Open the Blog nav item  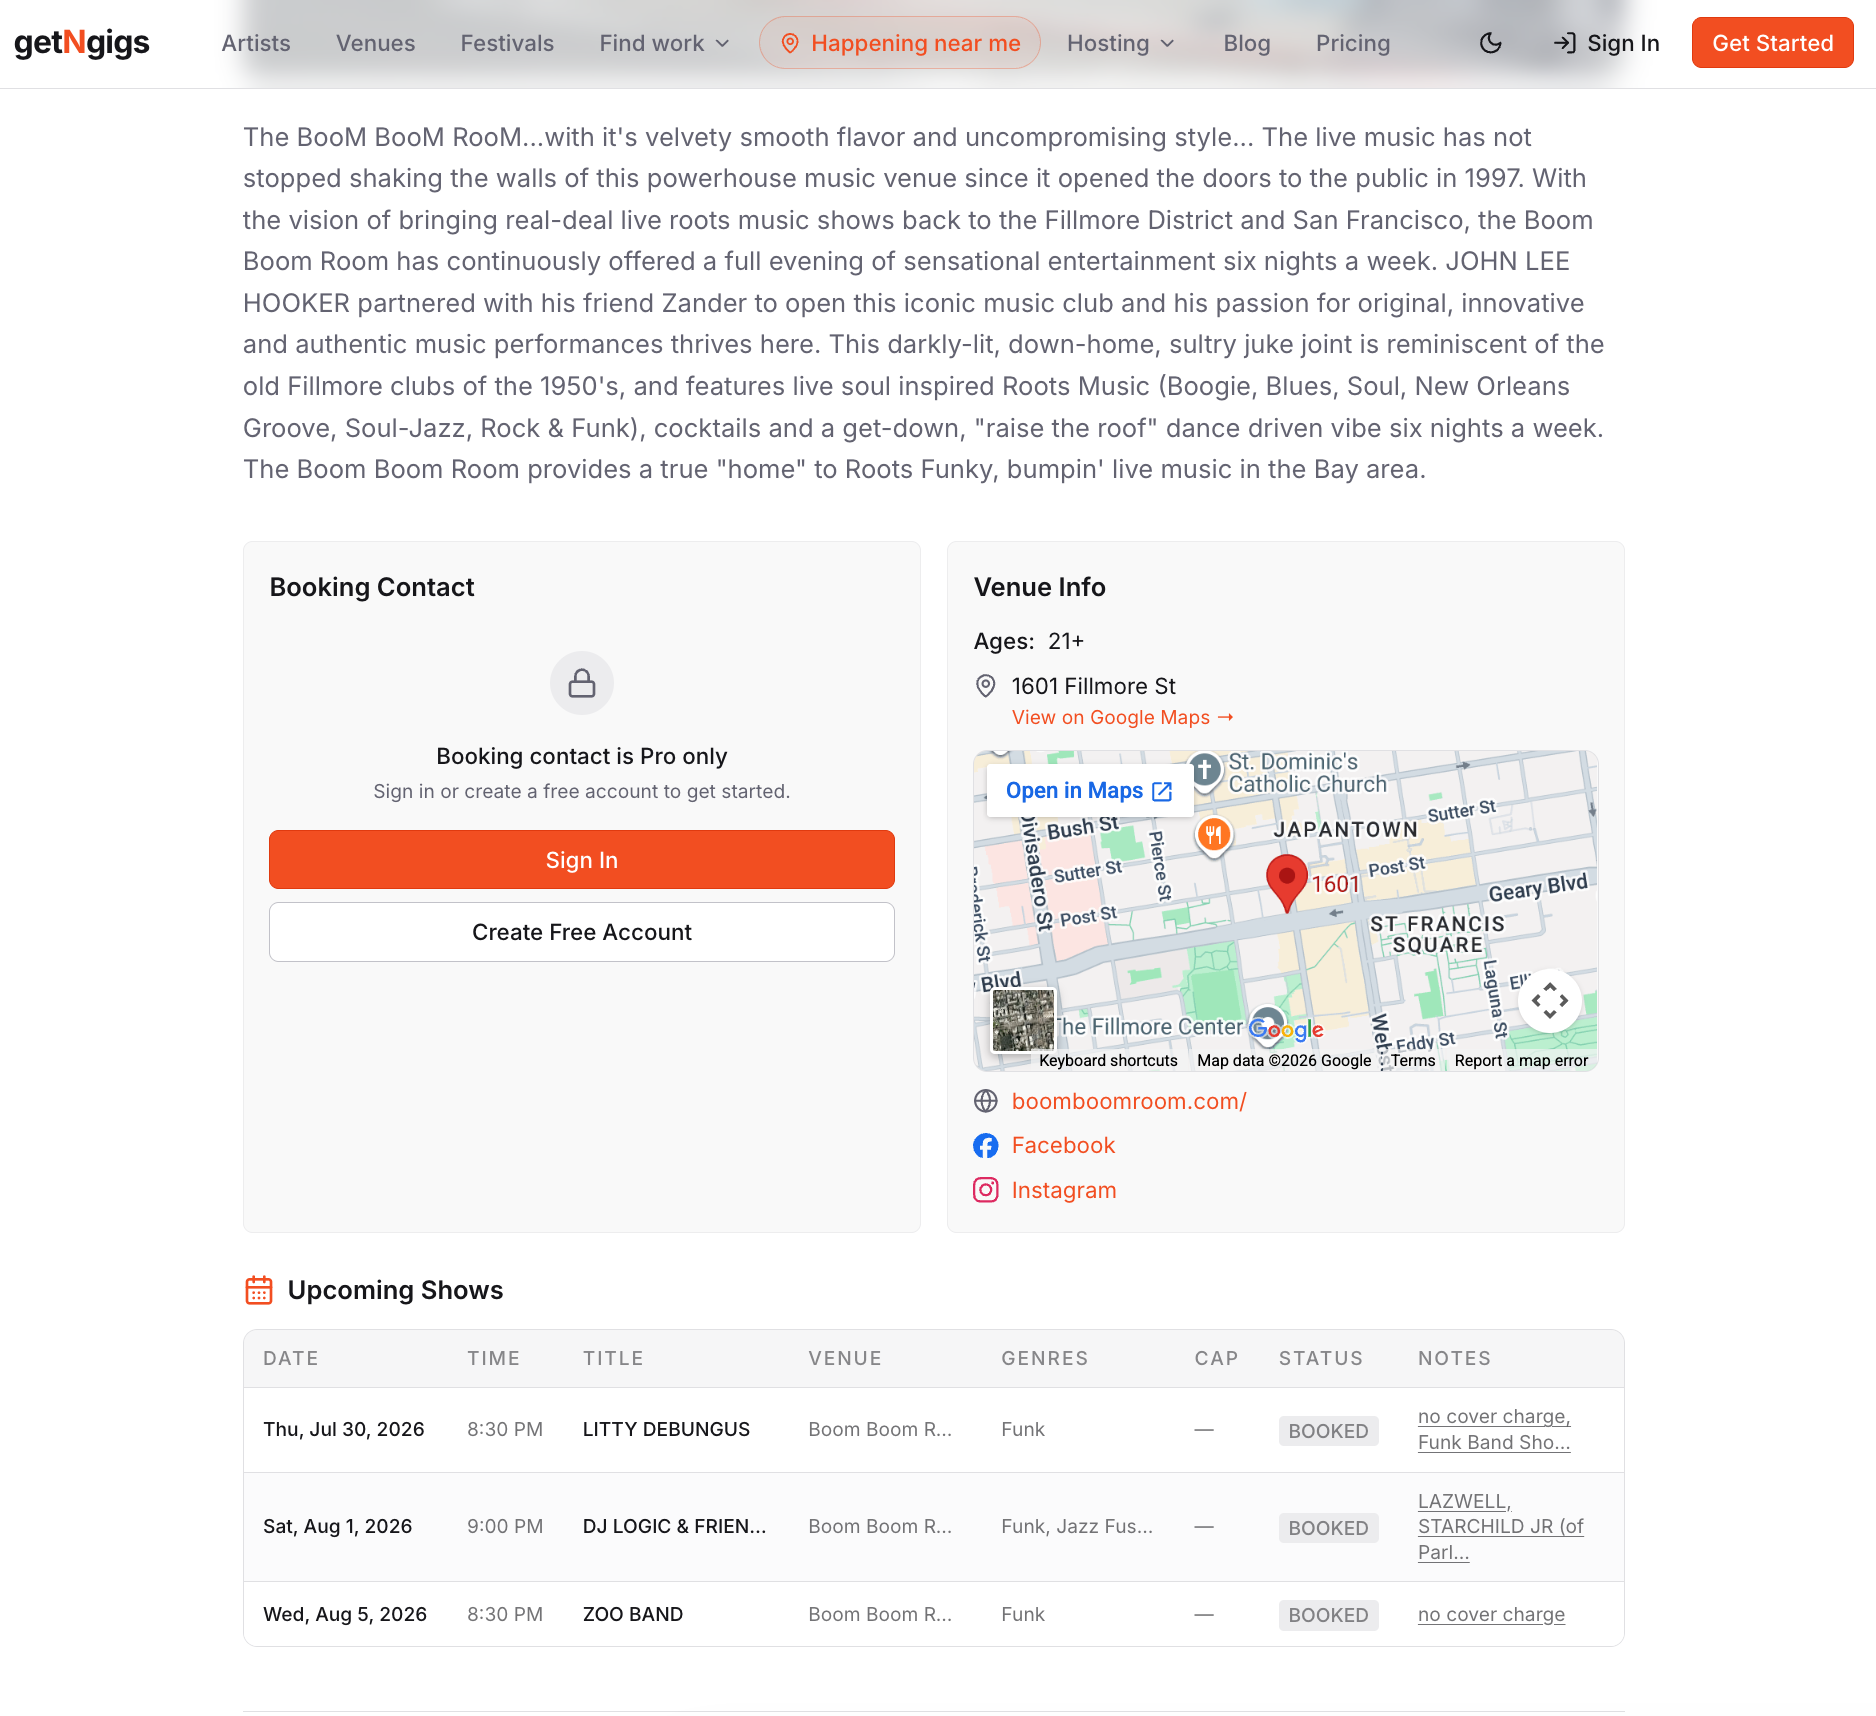click(1247, 43)
